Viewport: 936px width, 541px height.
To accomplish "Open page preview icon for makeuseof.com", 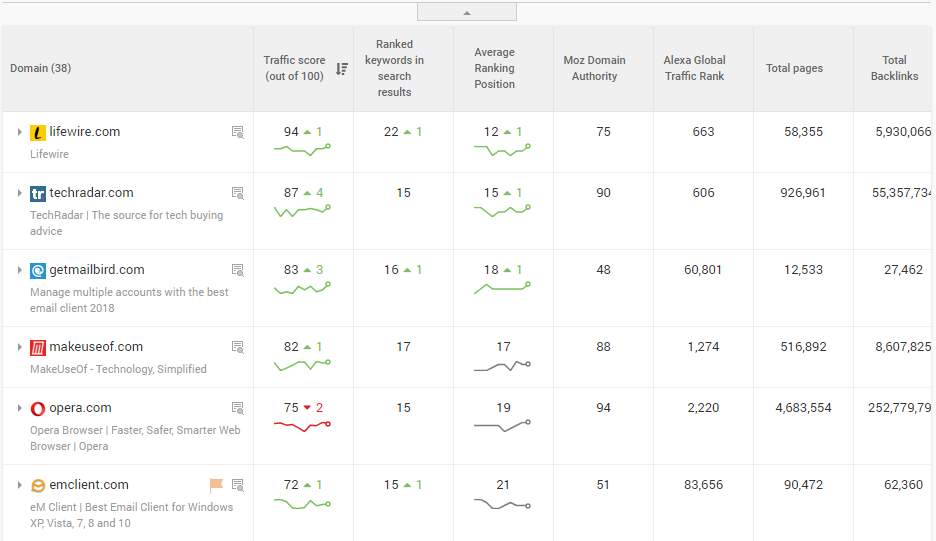I will tap(238, 347).
